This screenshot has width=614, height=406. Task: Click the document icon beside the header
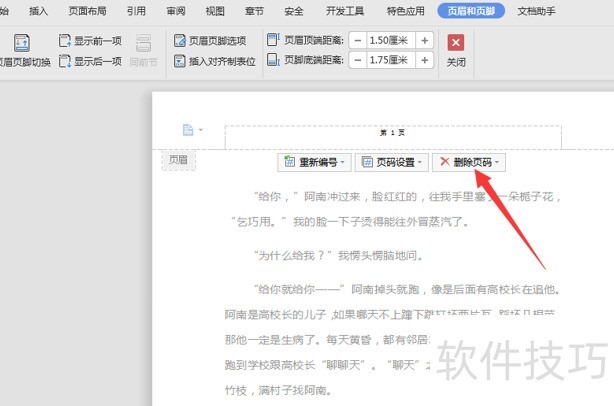188,130
